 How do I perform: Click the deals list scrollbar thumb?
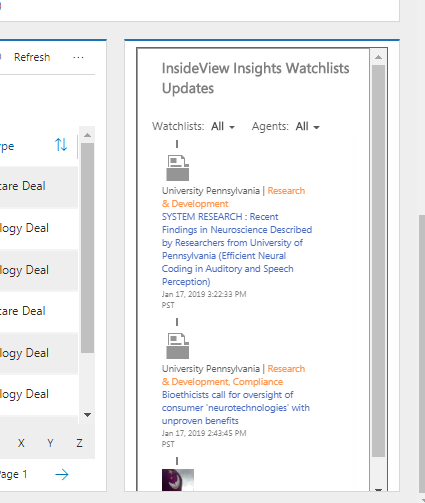(88, 248)
